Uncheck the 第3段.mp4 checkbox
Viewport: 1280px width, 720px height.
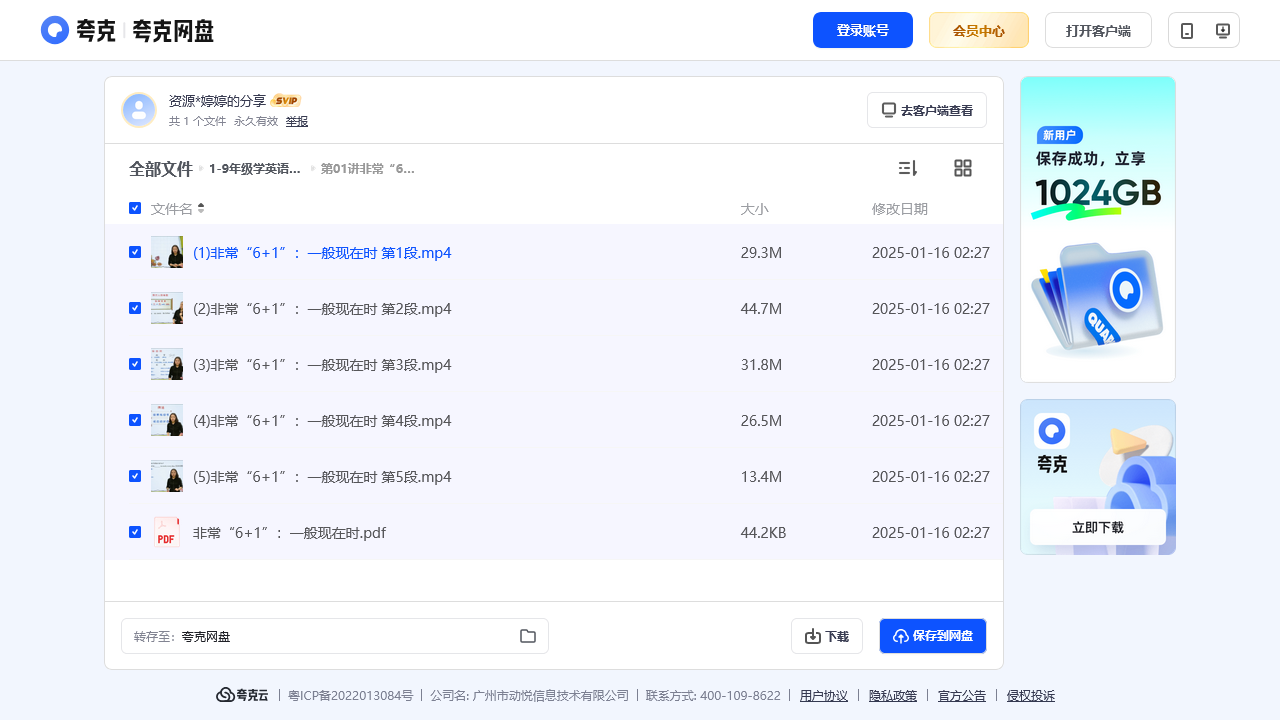[135, 364]
